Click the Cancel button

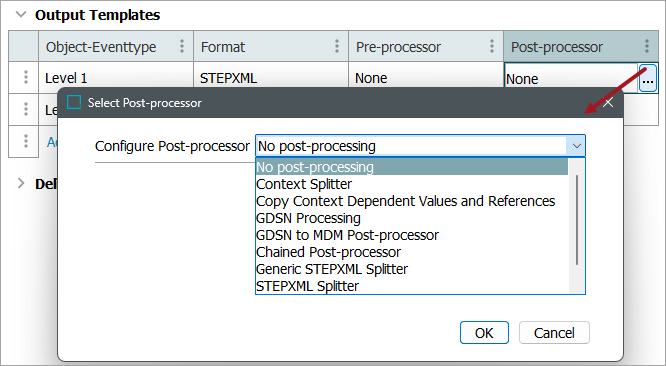[554, 332]
